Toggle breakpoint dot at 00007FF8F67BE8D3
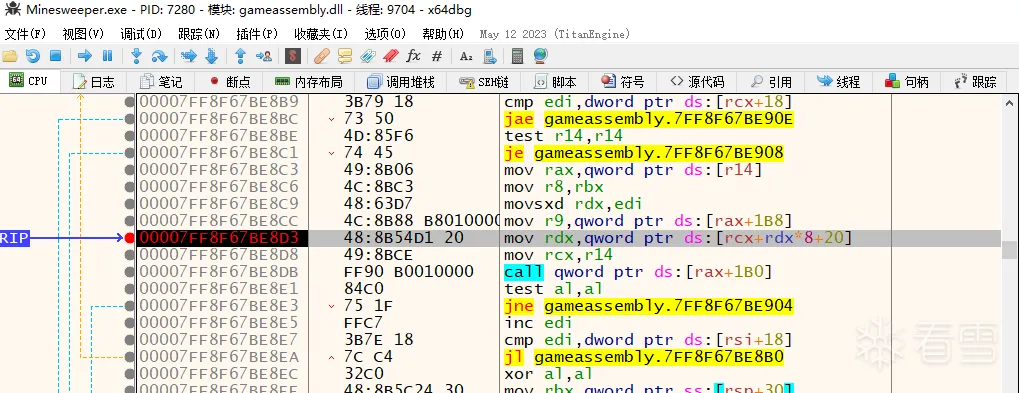The image size is (1019, 393). pyautogui.click(x=129, y=238)
